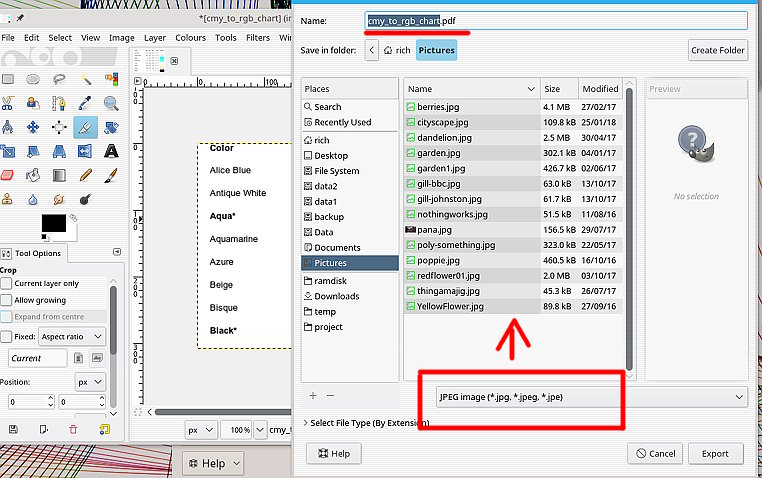Enable the Fixed checkbox

(x=6, y=337)
